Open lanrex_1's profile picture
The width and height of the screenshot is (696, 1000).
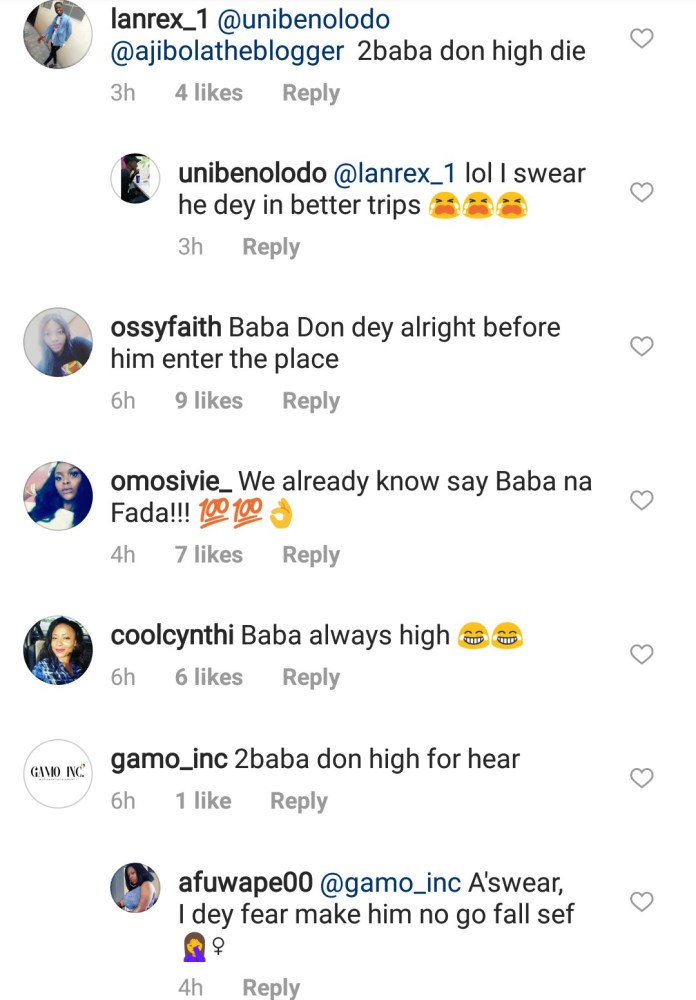pyautogui.click(x=58, y=34)
